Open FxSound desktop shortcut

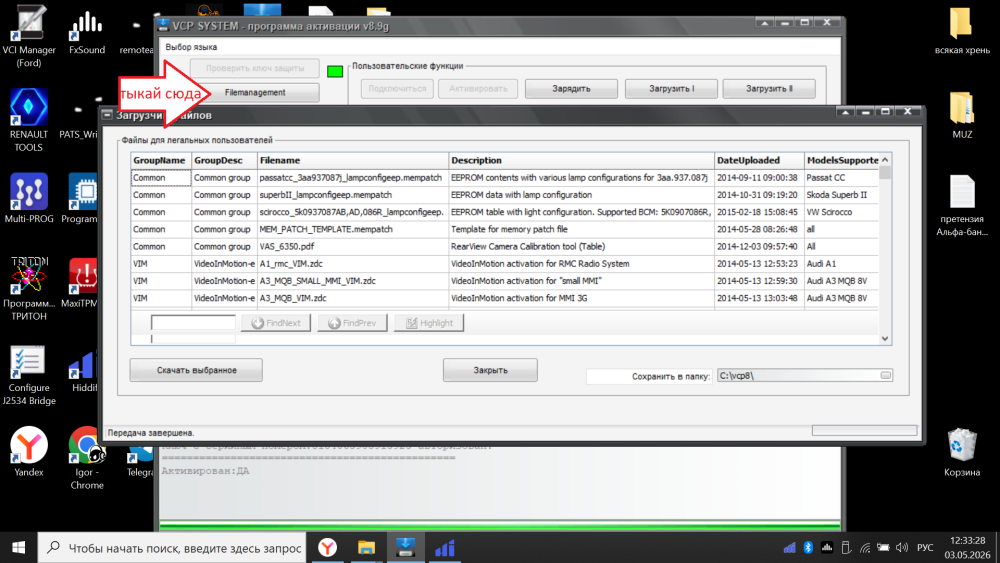[87, 33]
